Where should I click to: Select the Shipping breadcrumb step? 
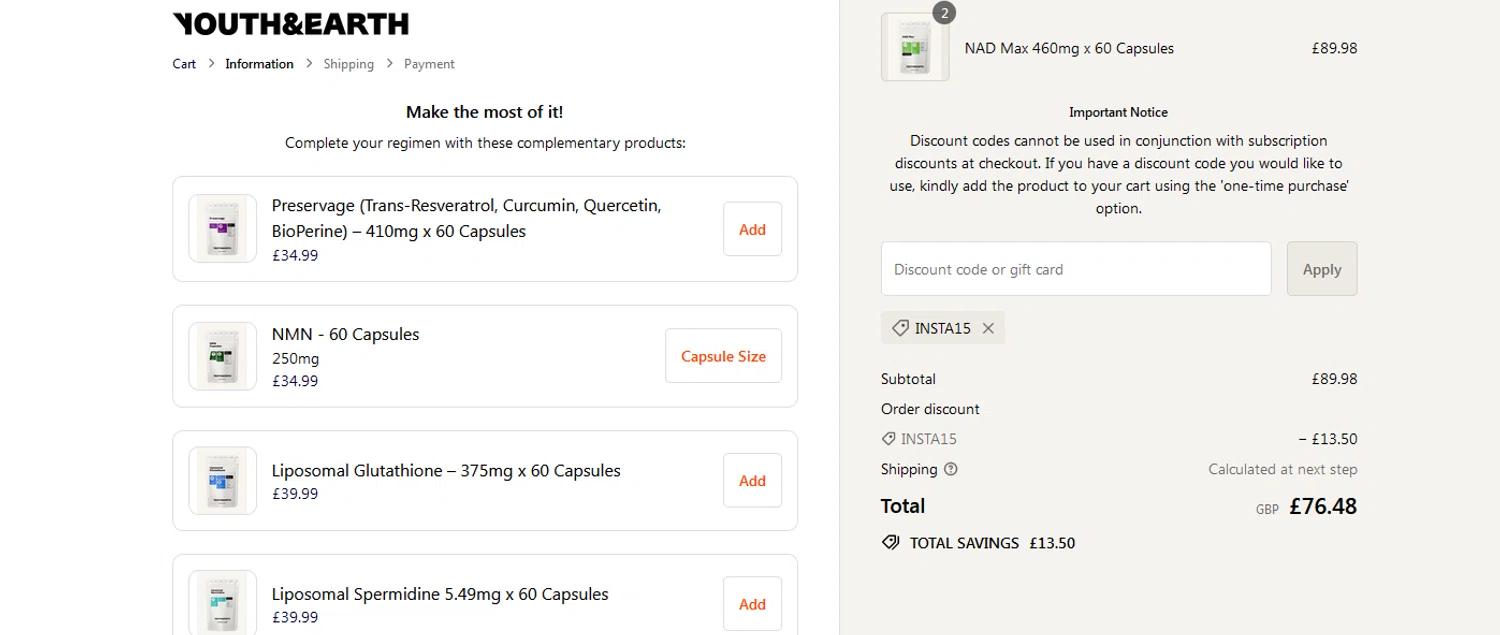point(348,64)
